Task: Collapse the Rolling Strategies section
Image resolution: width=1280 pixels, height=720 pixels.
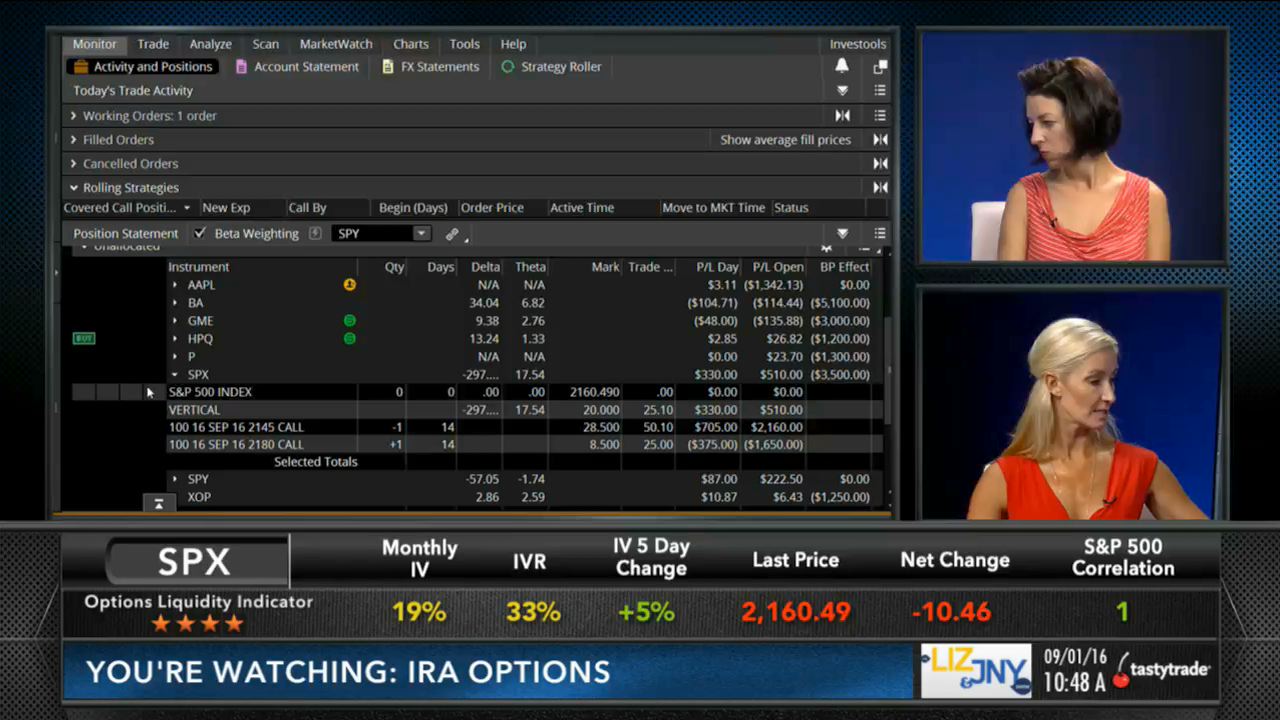Action: tap(73, 188)
